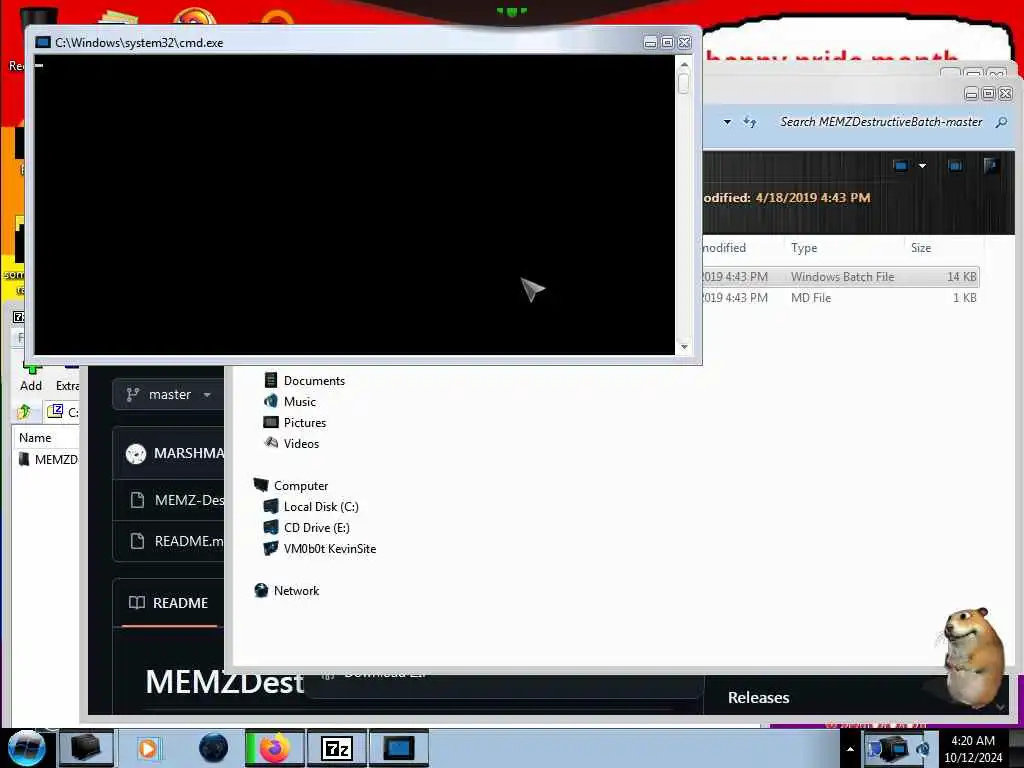Open README.m file link on GitHub
The width and height of the screenshot is (1024, 768).
pyautogui.click(x=189, y=541)
